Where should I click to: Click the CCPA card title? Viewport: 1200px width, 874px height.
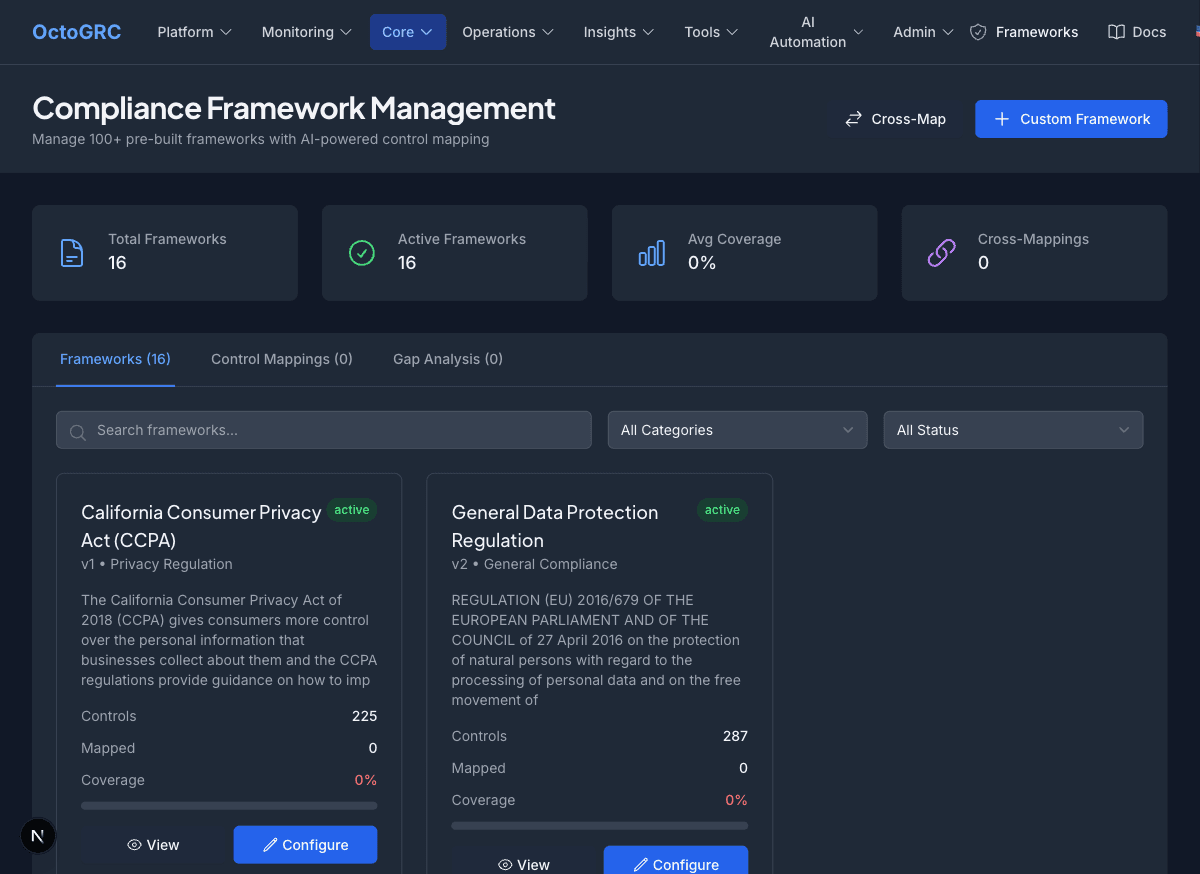coord(201,526)
